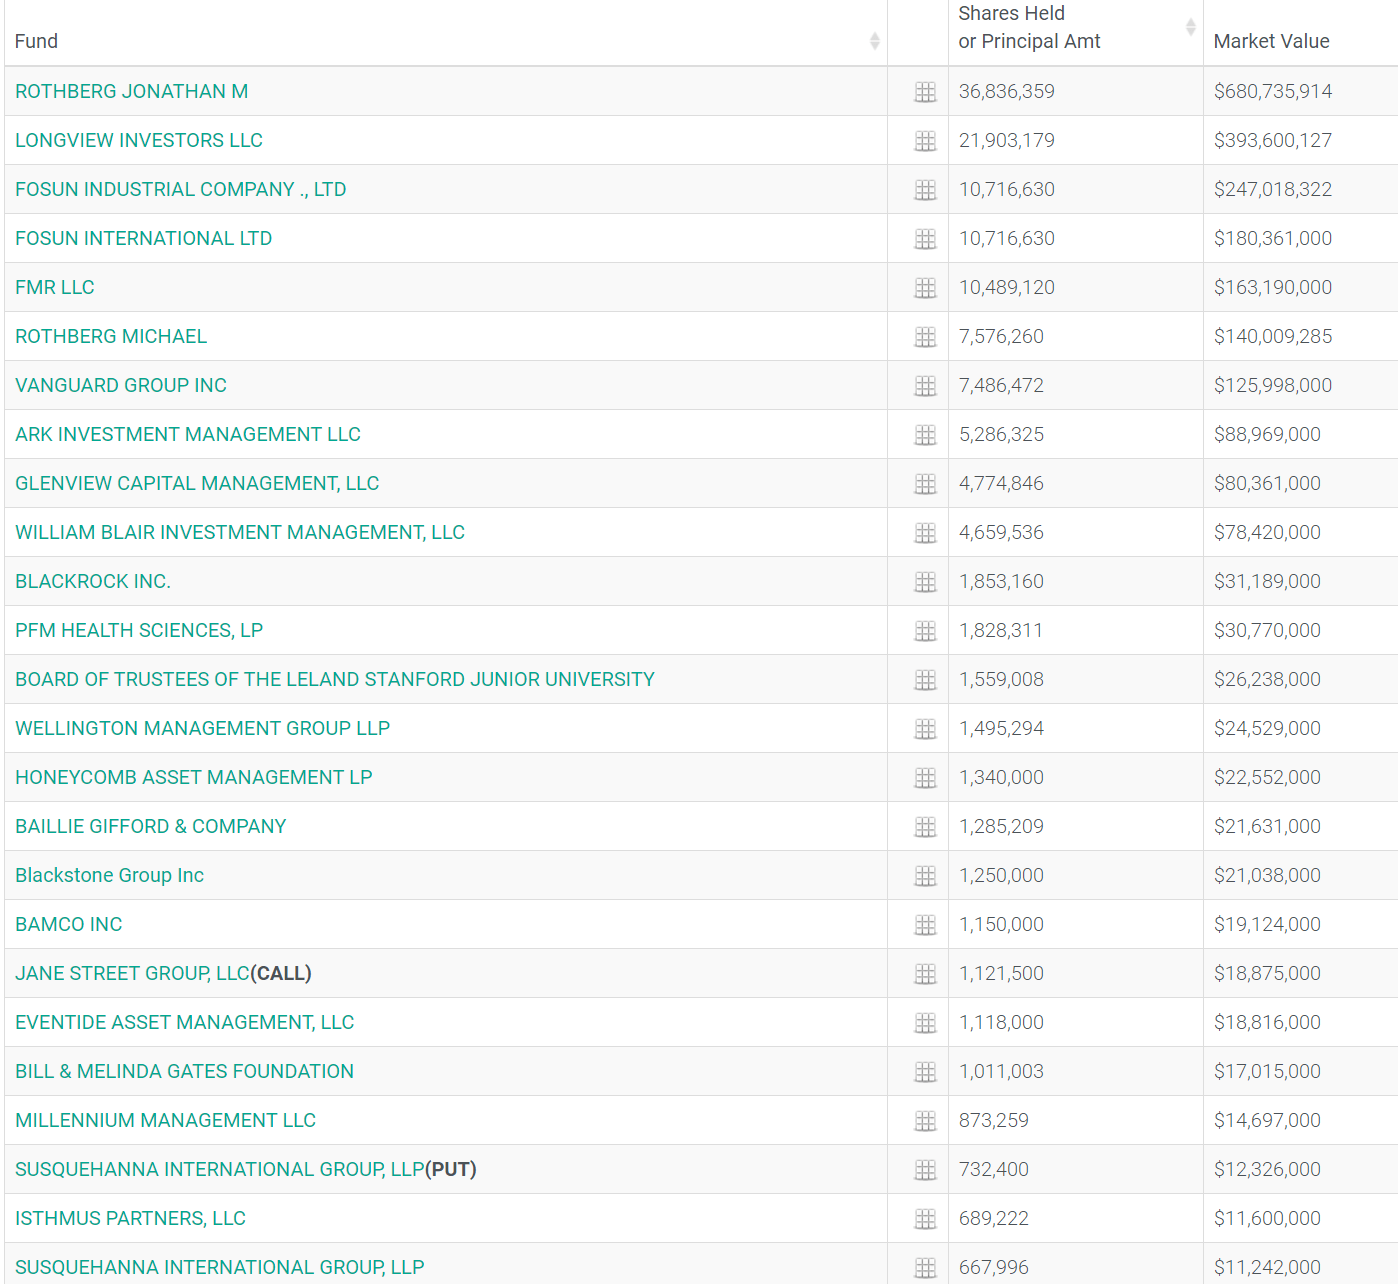
Task: Open JANE STREET GROUP, LLC link
Action: click(x=132, y=973)
